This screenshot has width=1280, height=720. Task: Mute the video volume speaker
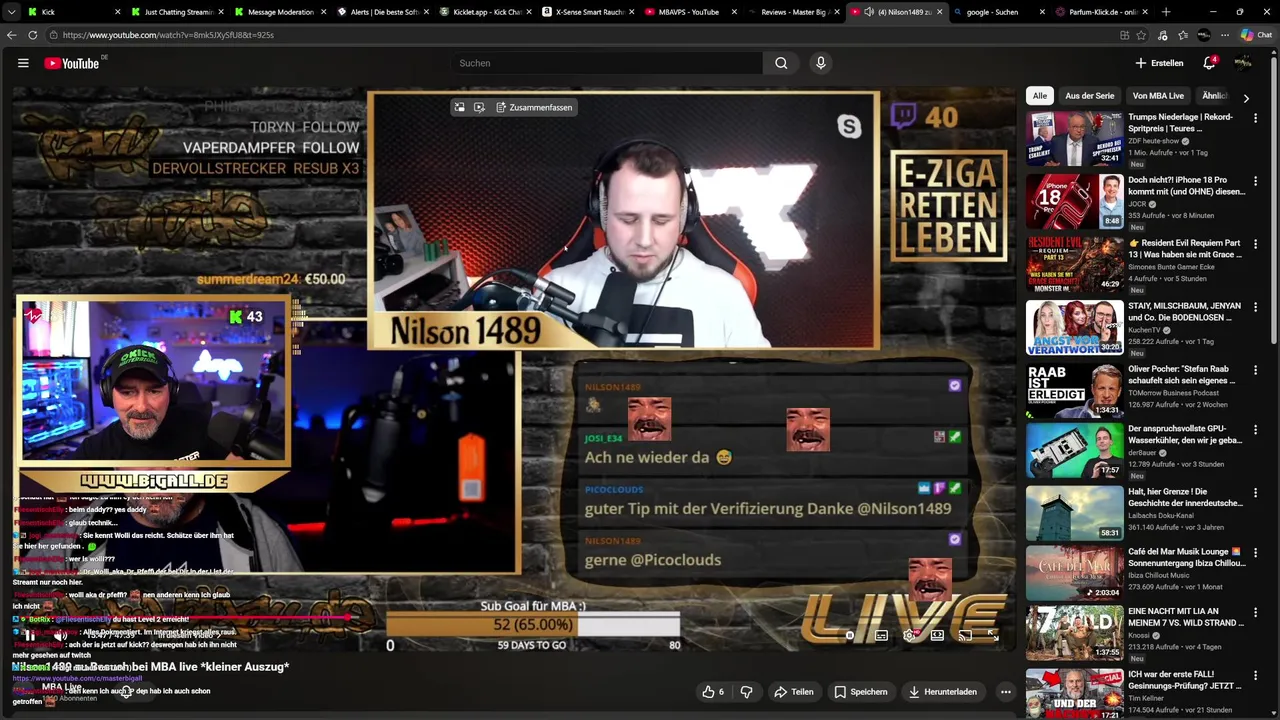(60, 635)
